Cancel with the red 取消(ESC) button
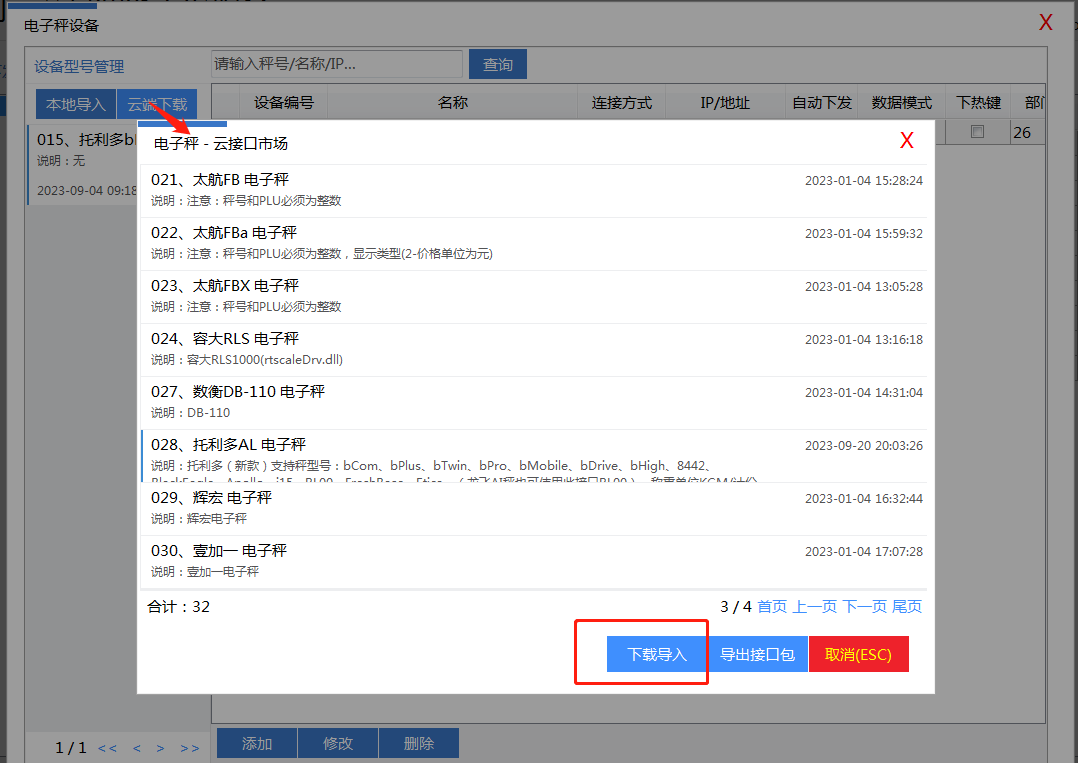Image resolution: width=1078 pixels, height=763 pixels. coord(858,655)
